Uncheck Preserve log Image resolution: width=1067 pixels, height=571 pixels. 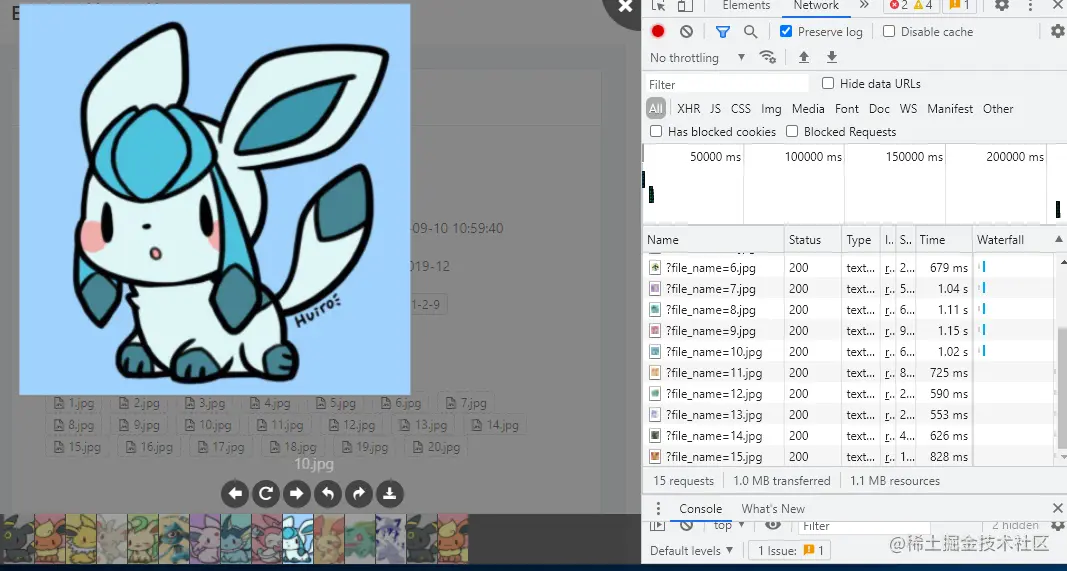[x=786, y=31]
